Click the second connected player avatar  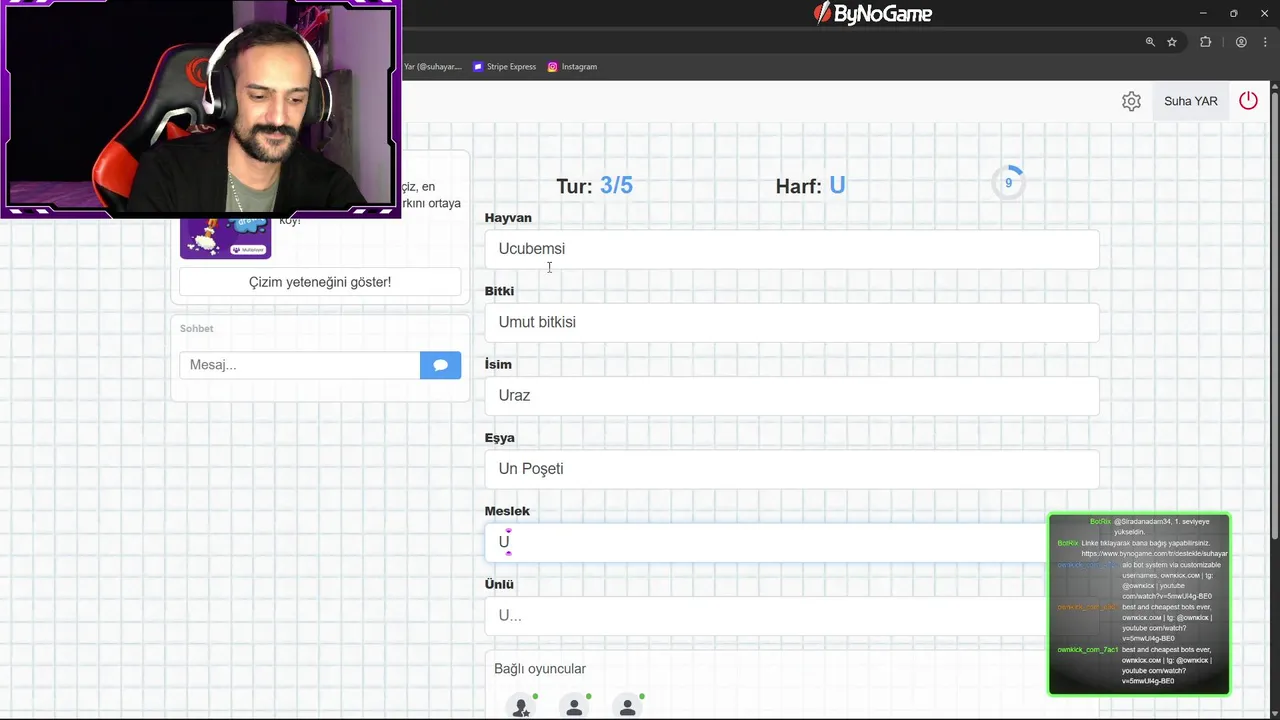[x=574, y=707]
